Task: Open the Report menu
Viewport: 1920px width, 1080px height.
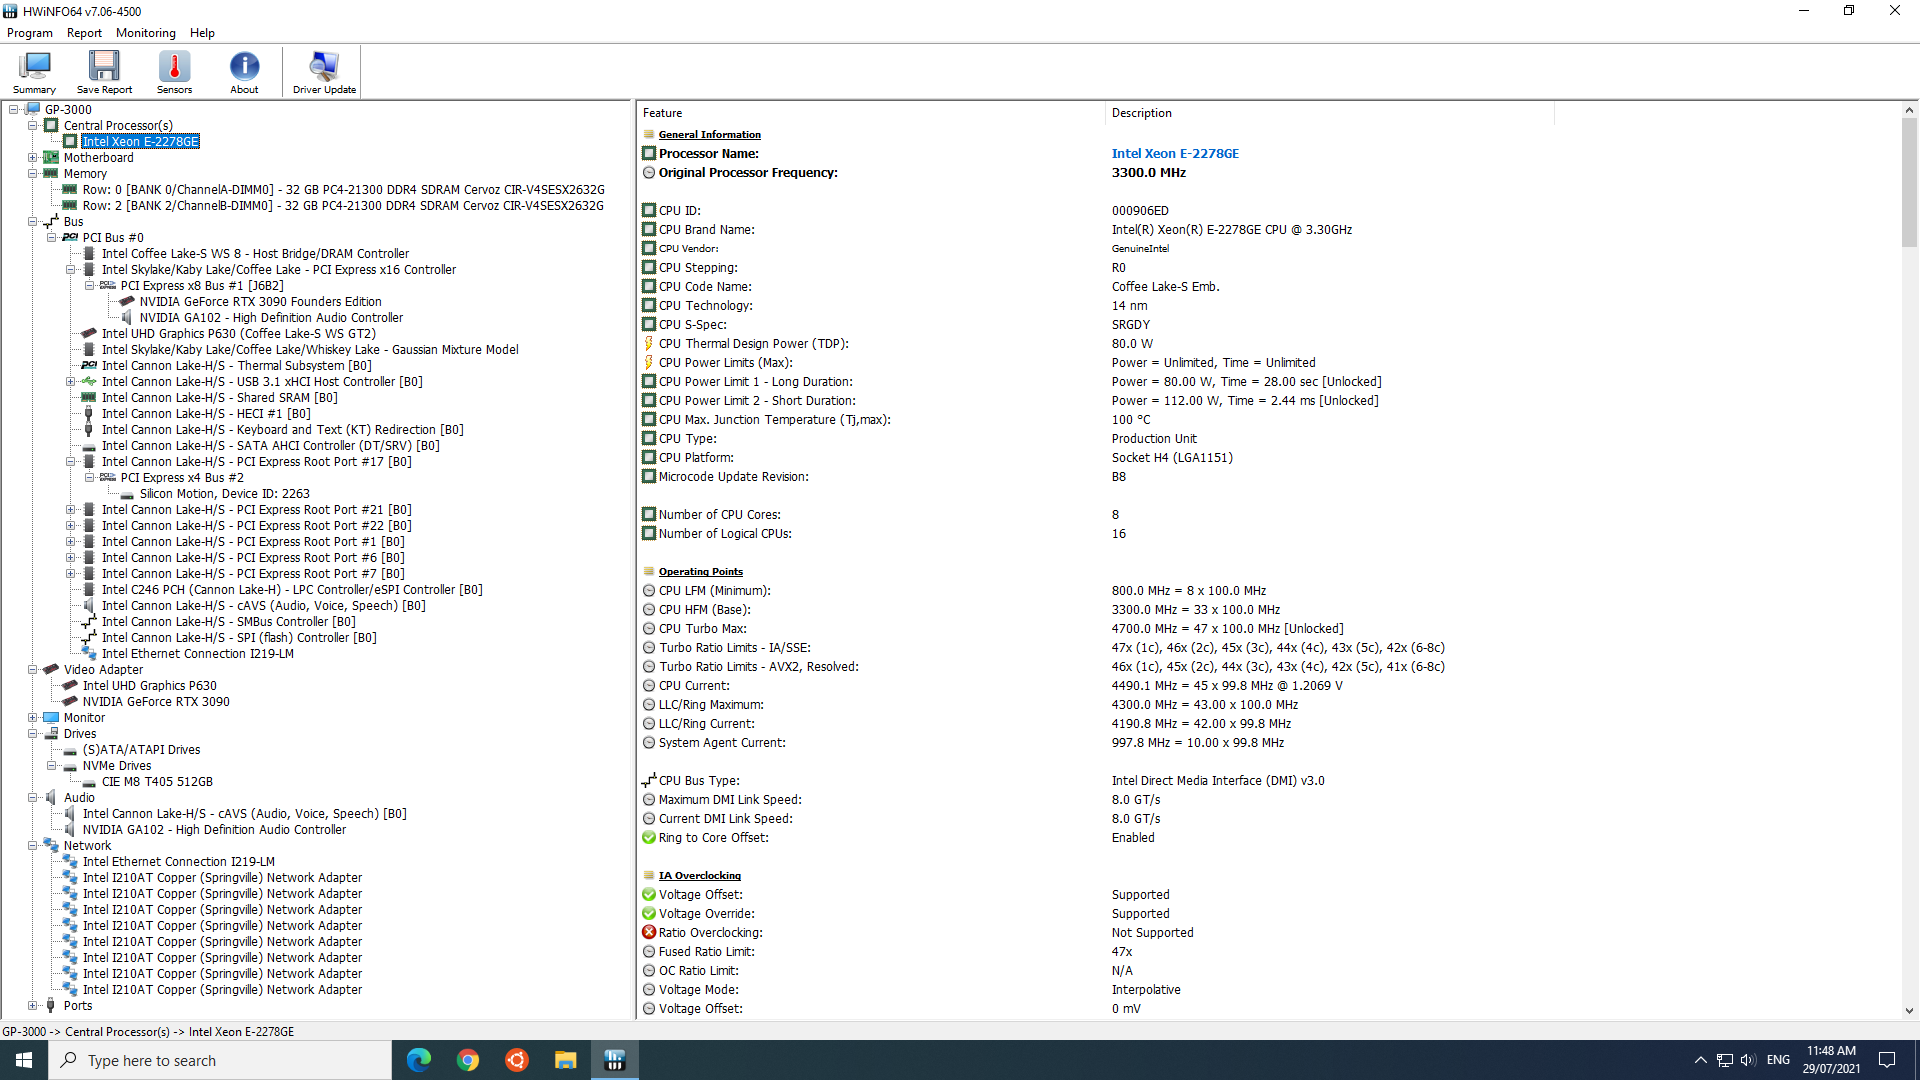Action: [84, 33]
